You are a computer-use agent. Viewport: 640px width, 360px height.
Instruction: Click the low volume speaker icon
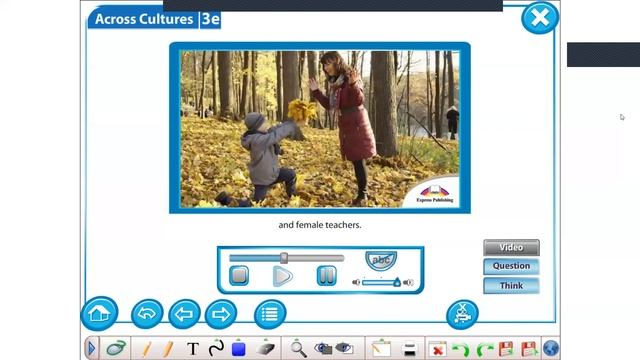tap(356, 282)
